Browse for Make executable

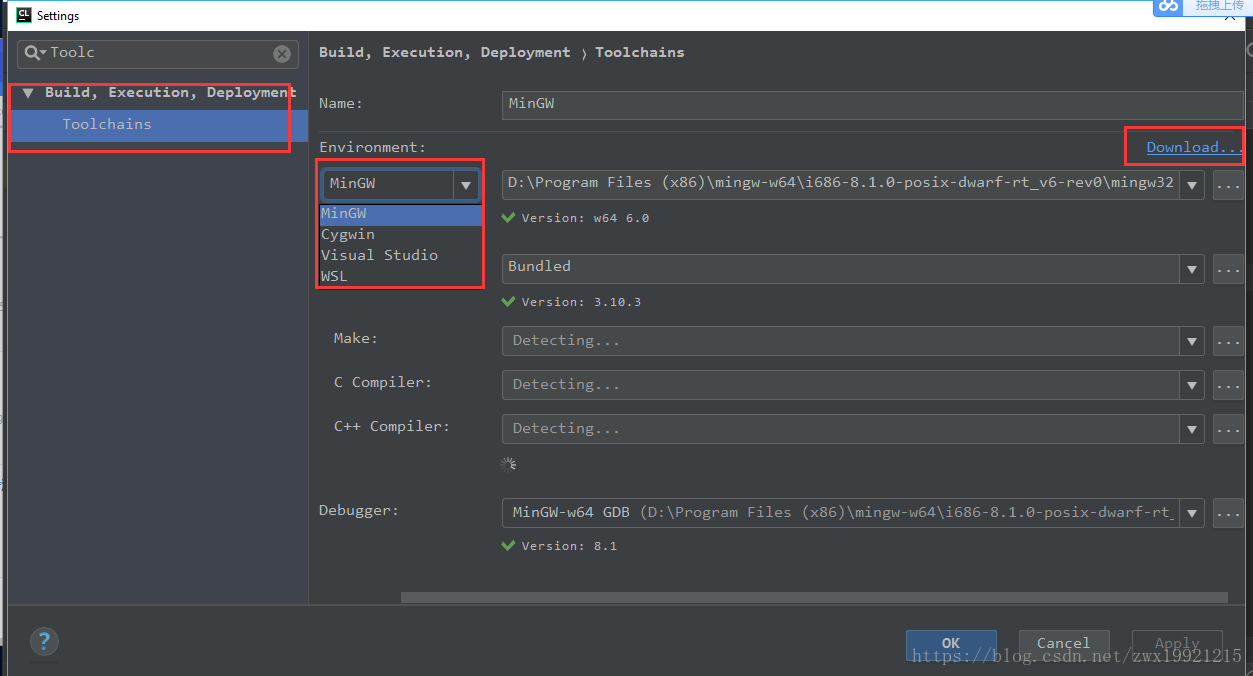click(1228, 341)
